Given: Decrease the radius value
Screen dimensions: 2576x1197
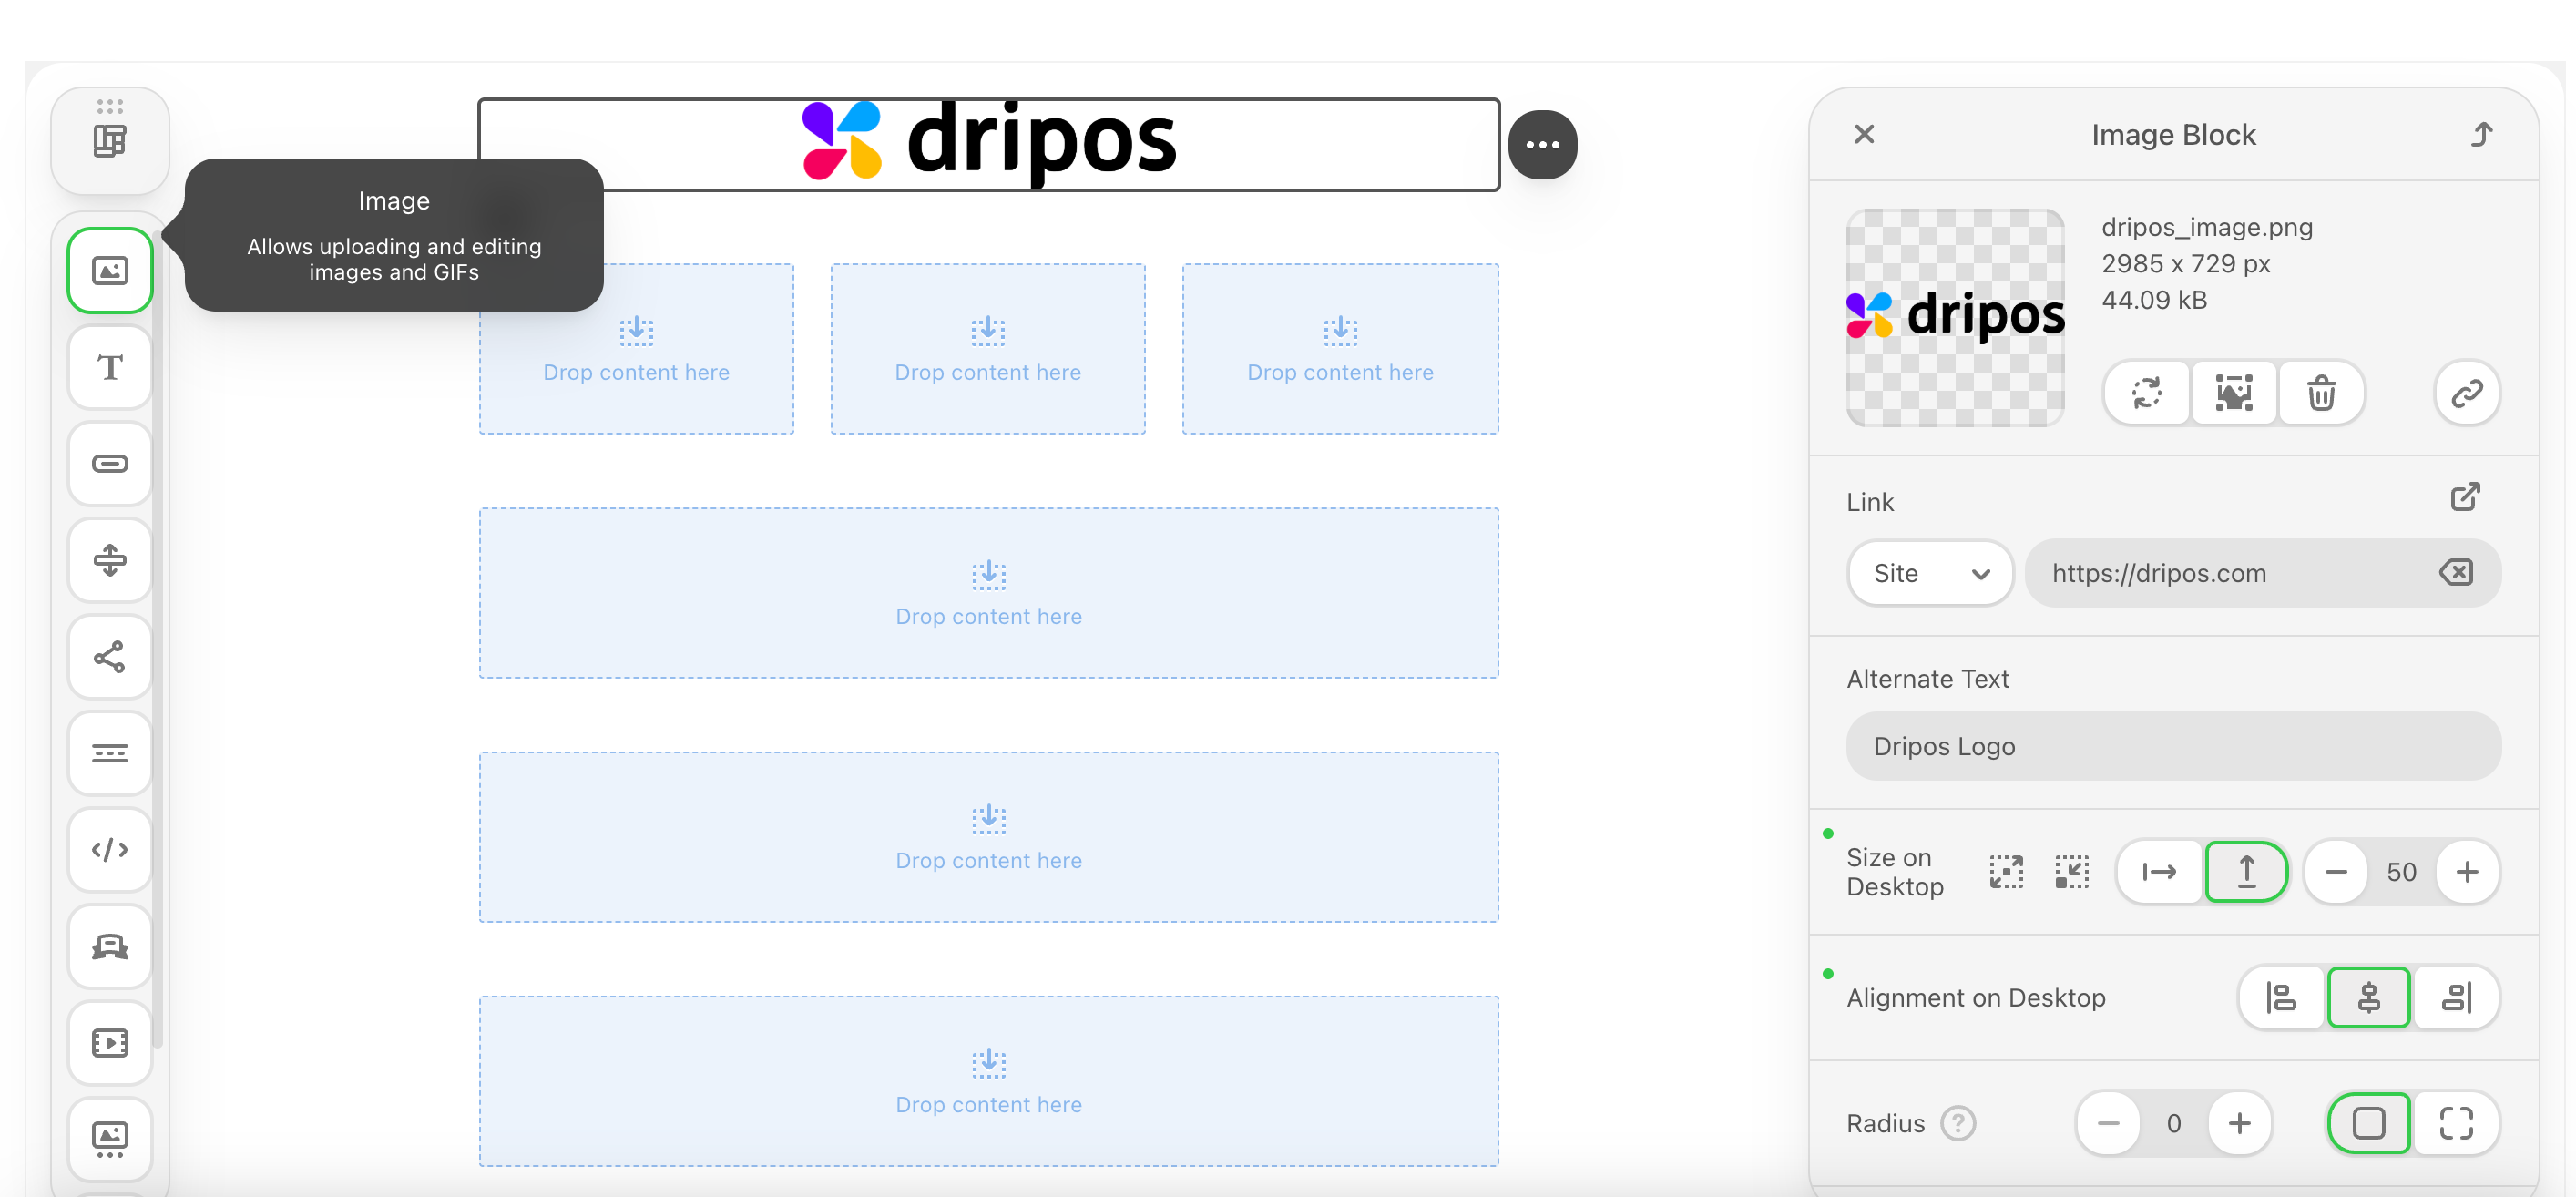Looking at the screenshot, I should pyautogui.click(x=2108, y=1123).
